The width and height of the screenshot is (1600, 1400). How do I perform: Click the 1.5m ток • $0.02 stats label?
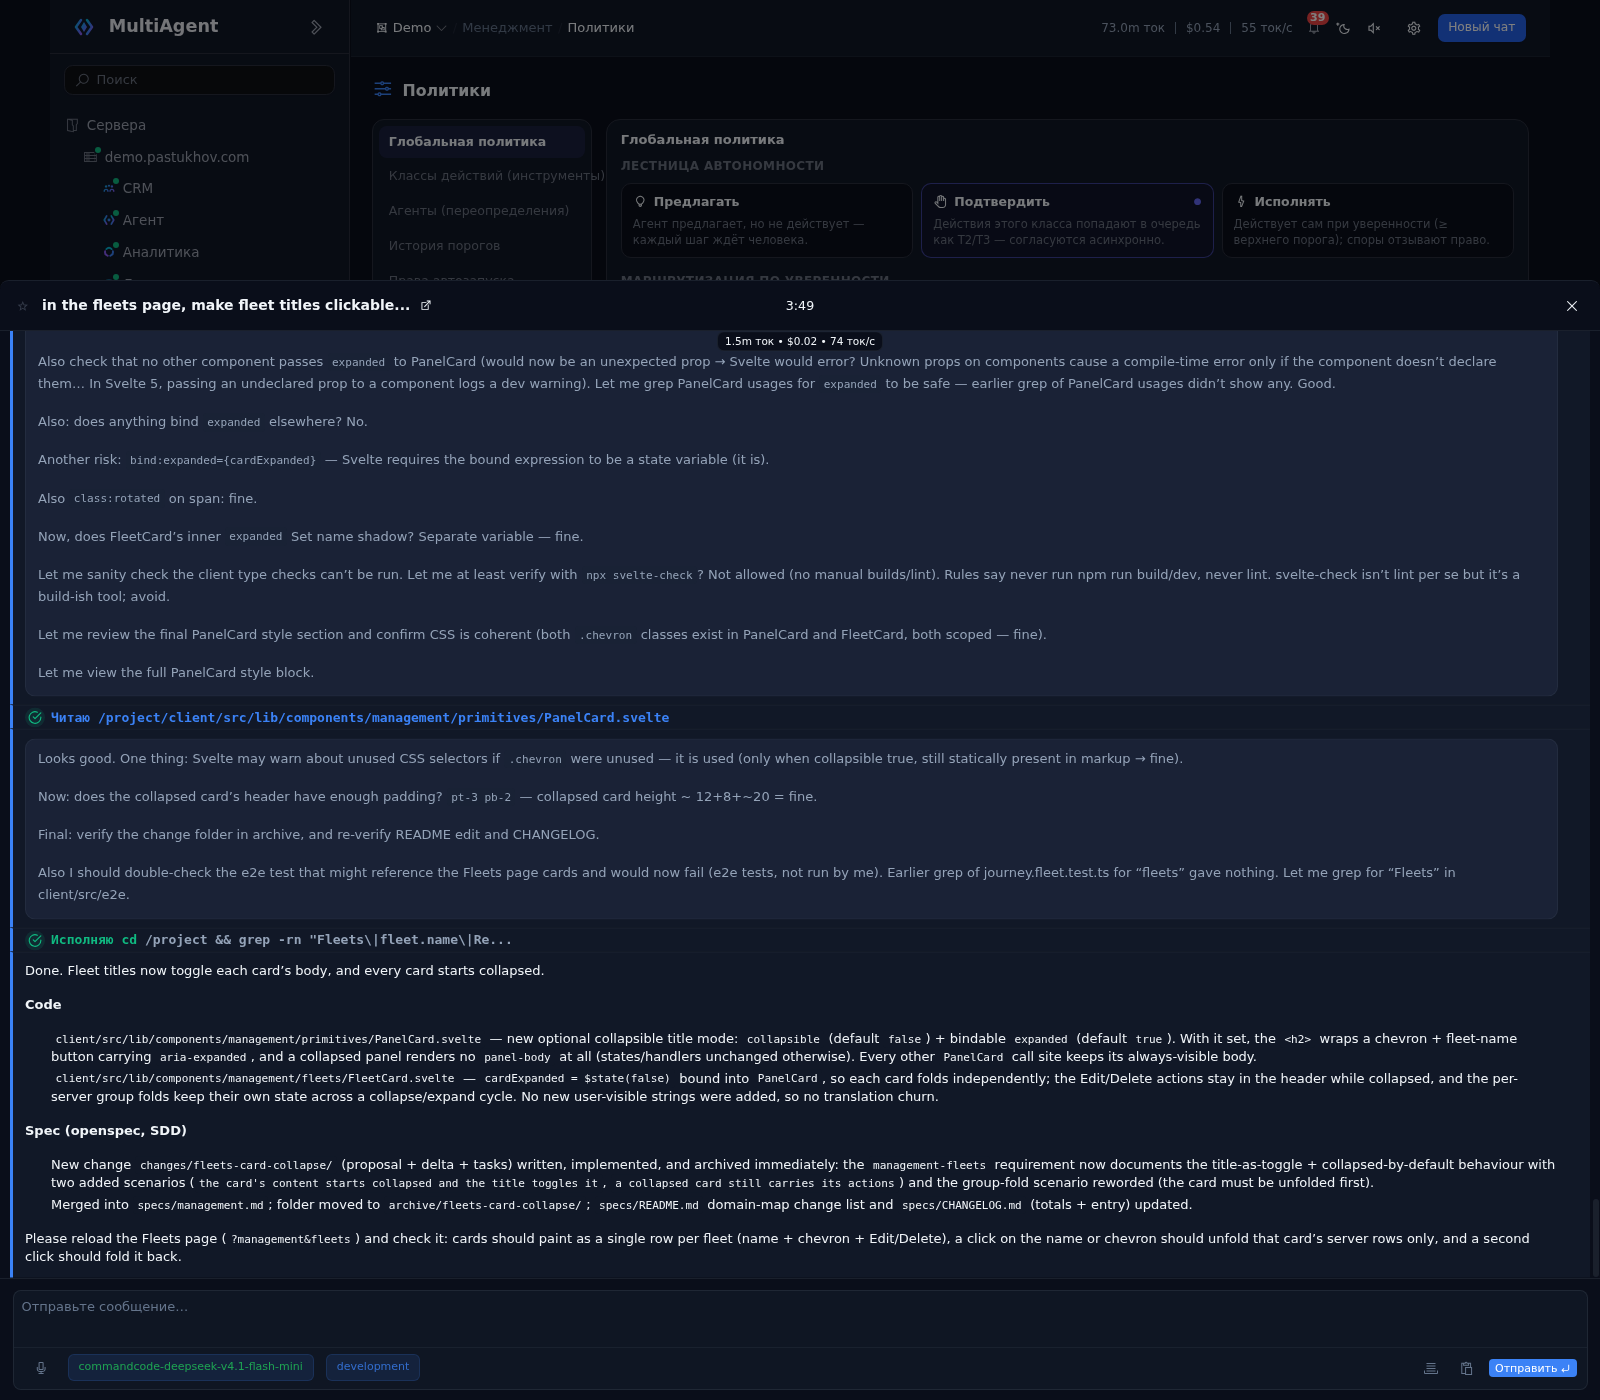click(x=800, y=341)
